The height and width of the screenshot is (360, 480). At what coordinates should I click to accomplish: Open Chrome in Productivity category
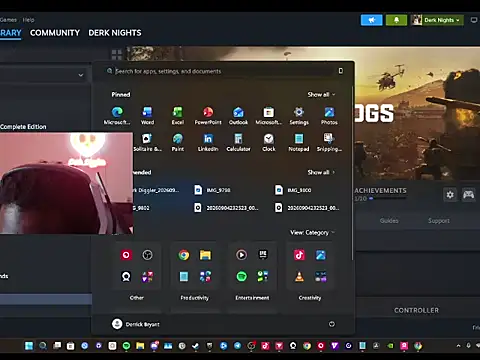[x=184, y=255]
